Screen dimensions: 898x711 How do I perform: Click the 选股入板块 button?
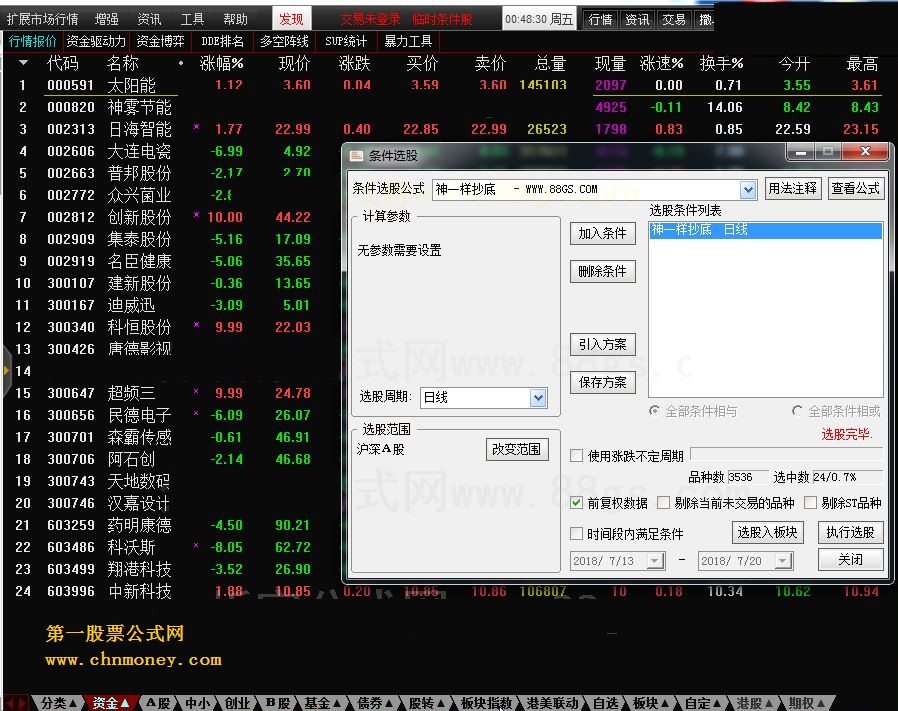pos(767,532)
